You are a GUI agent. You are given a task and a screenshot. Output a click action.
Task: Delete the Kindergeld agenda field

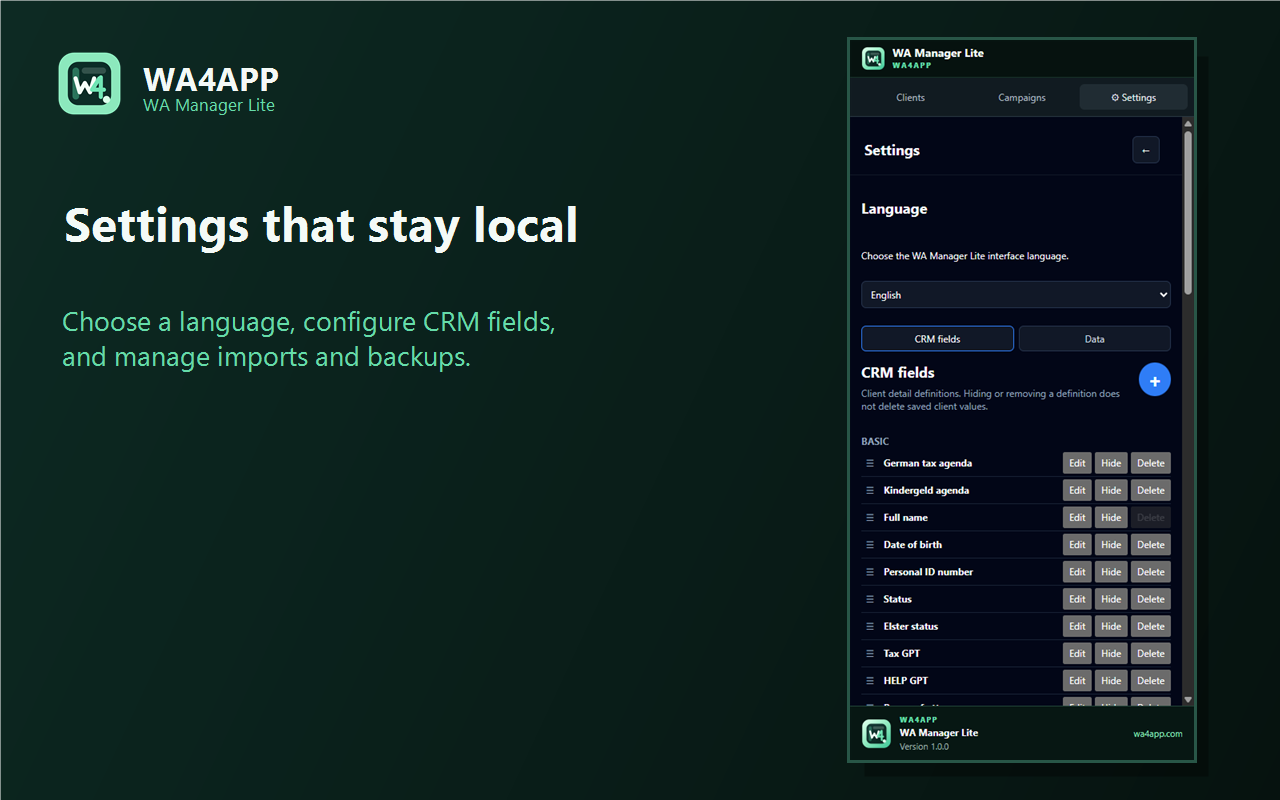coord(1151,490)
